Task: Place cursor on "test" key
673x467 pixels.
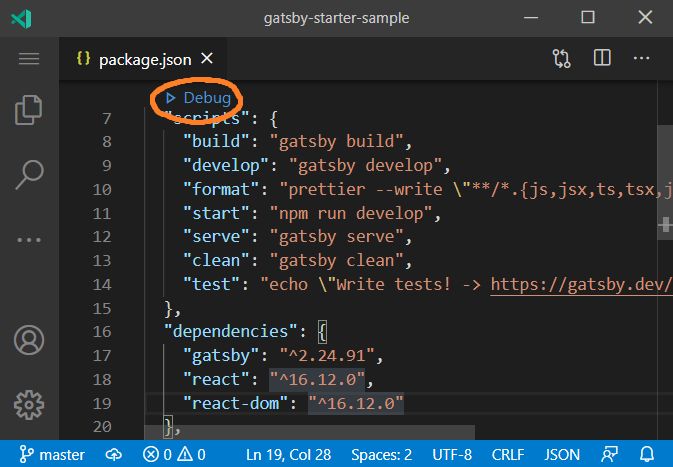Action: pos(212,284)
